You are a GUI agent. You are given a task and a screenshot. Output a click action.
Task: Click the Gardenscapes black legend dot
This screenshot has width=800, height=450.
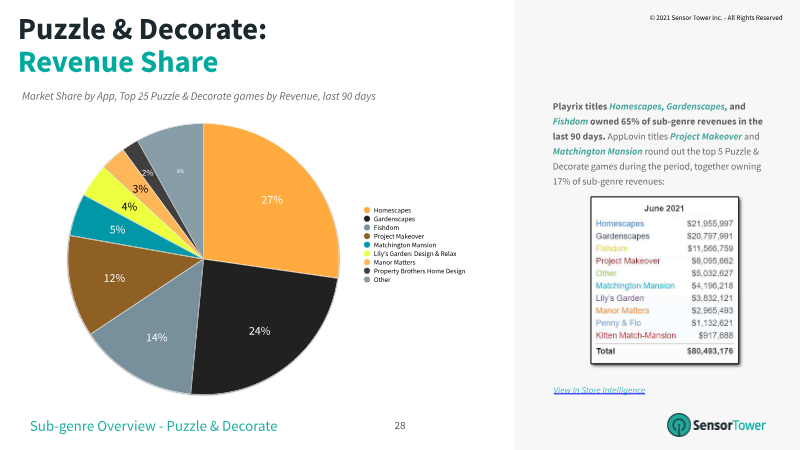[367, 219]
